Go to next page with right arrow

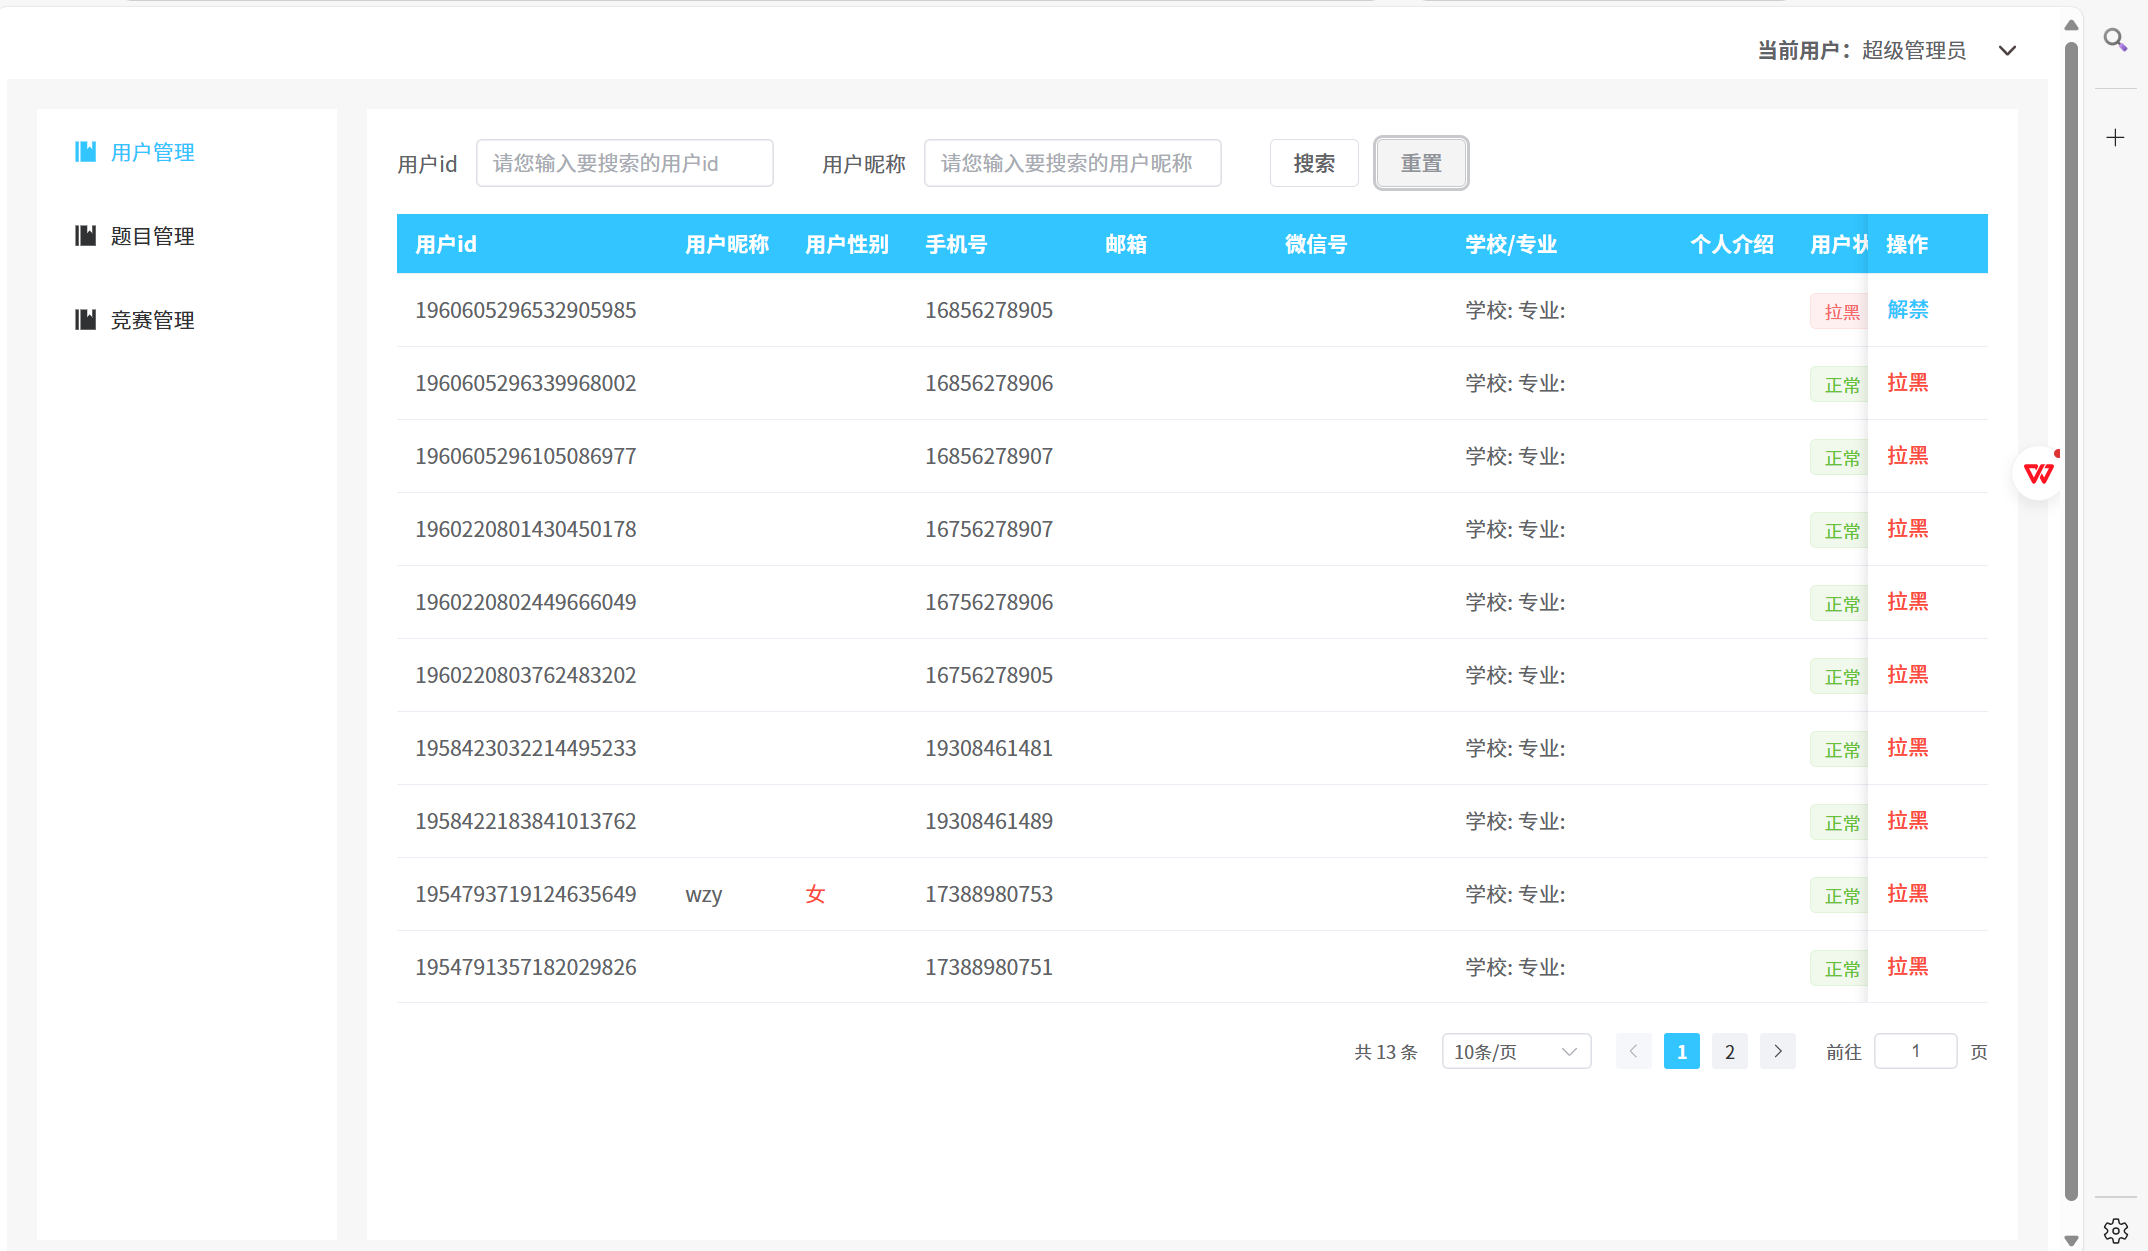pyautogui.click(x=1777, y=1051)
